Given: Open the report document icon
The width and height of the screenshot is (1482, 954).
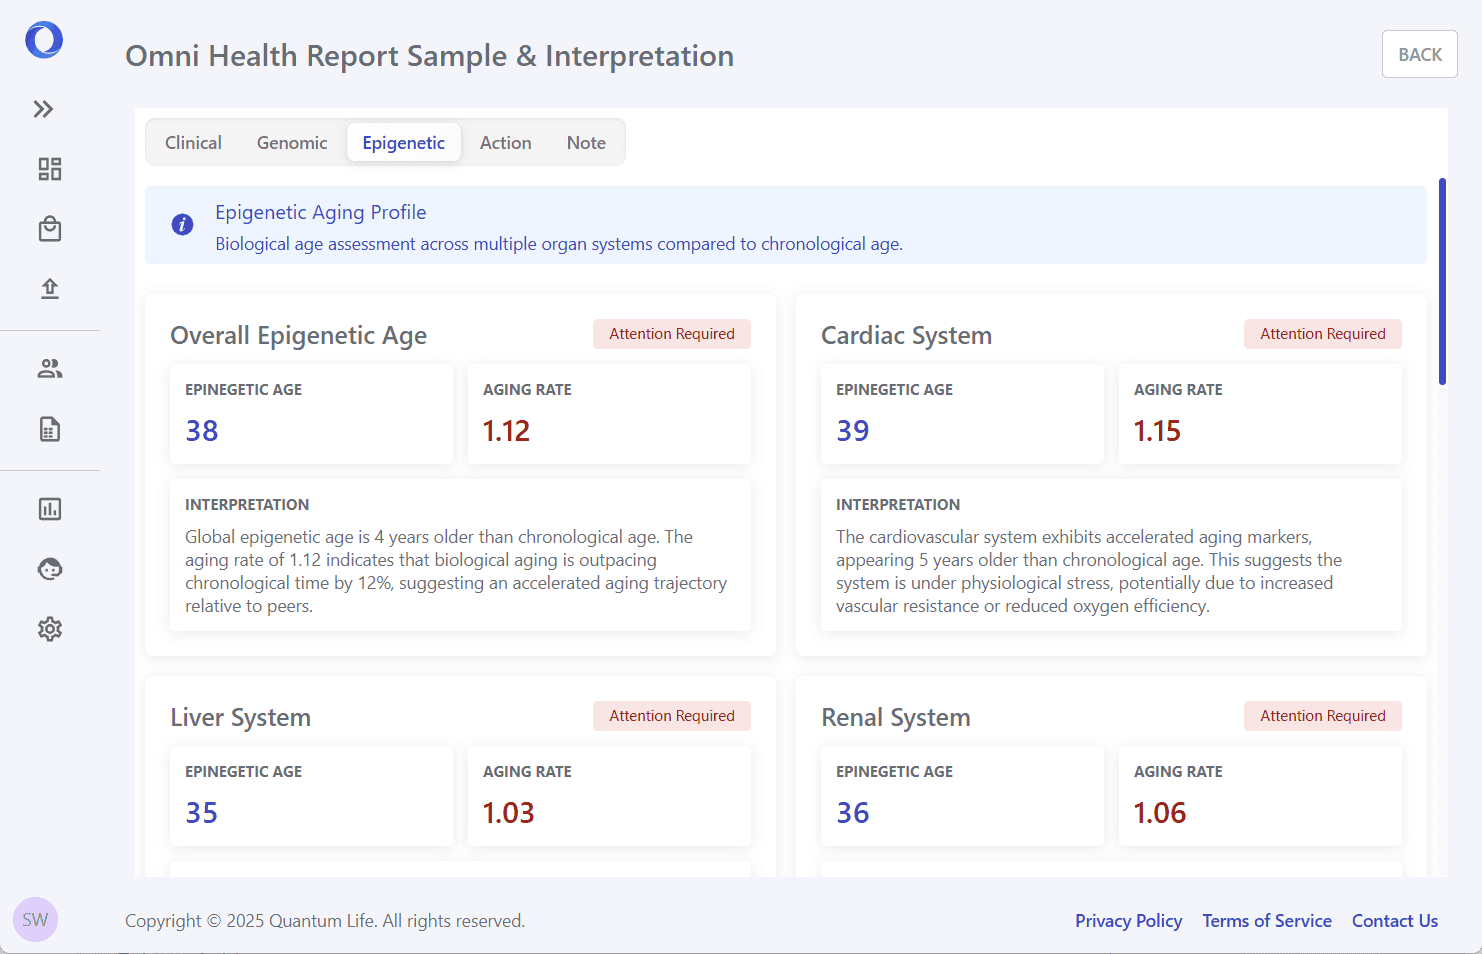Looking at the screenshot, I should pos(50,429).
